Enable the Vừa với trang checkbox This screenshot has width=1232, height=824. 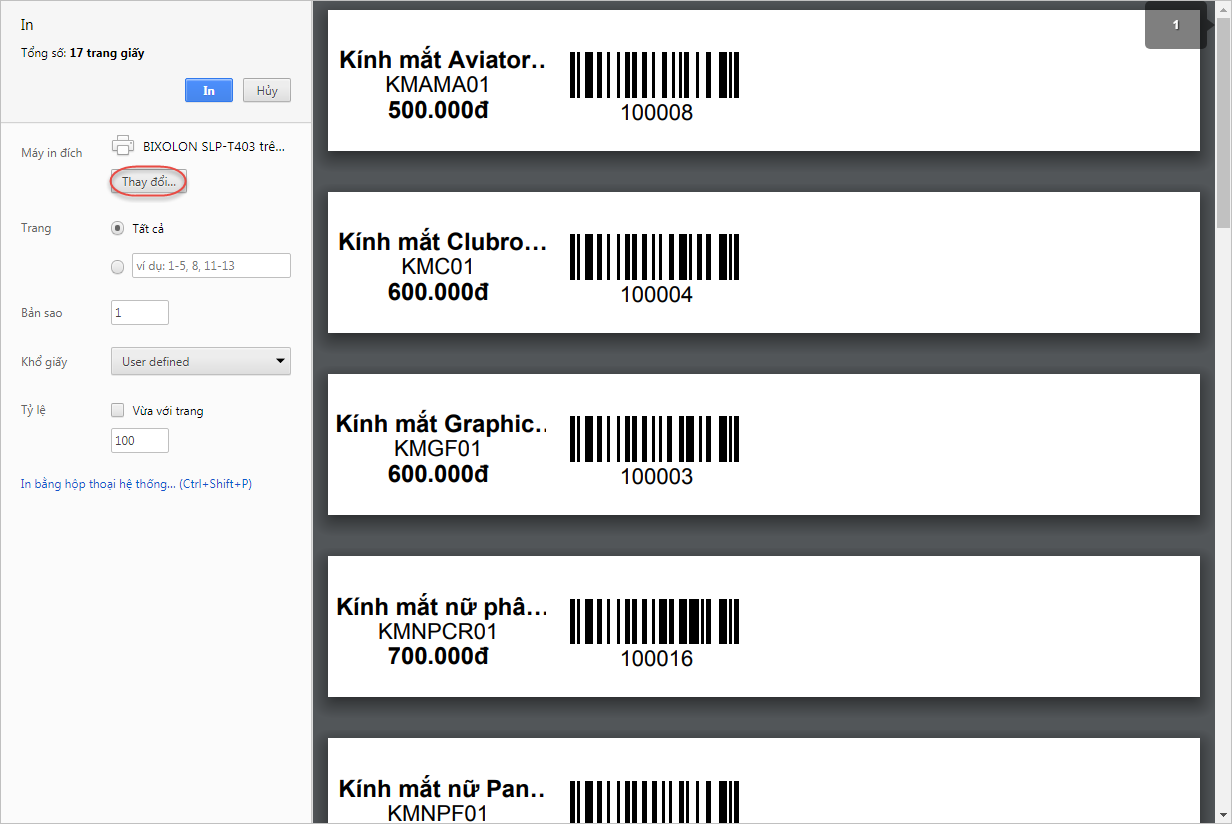(118, 410)
